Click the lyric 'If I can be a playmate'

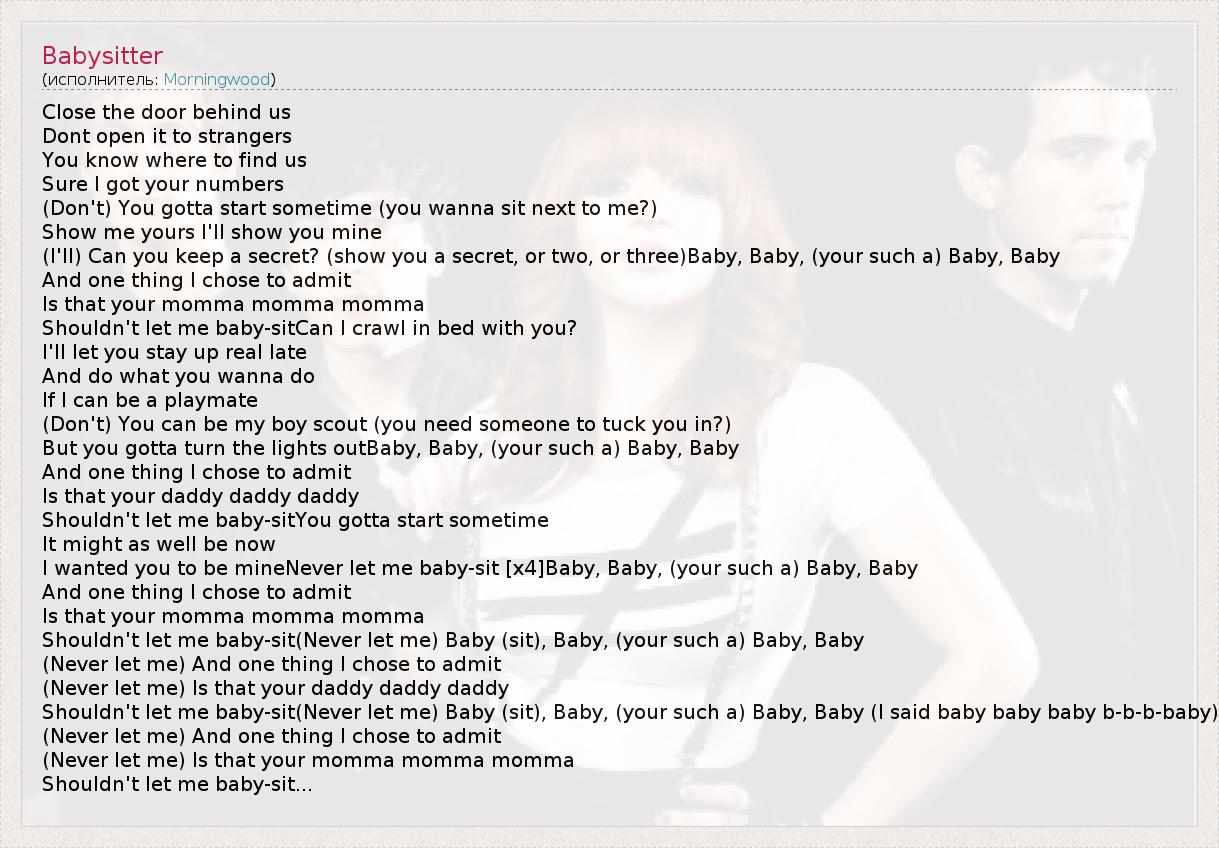[x=150, y=400]
